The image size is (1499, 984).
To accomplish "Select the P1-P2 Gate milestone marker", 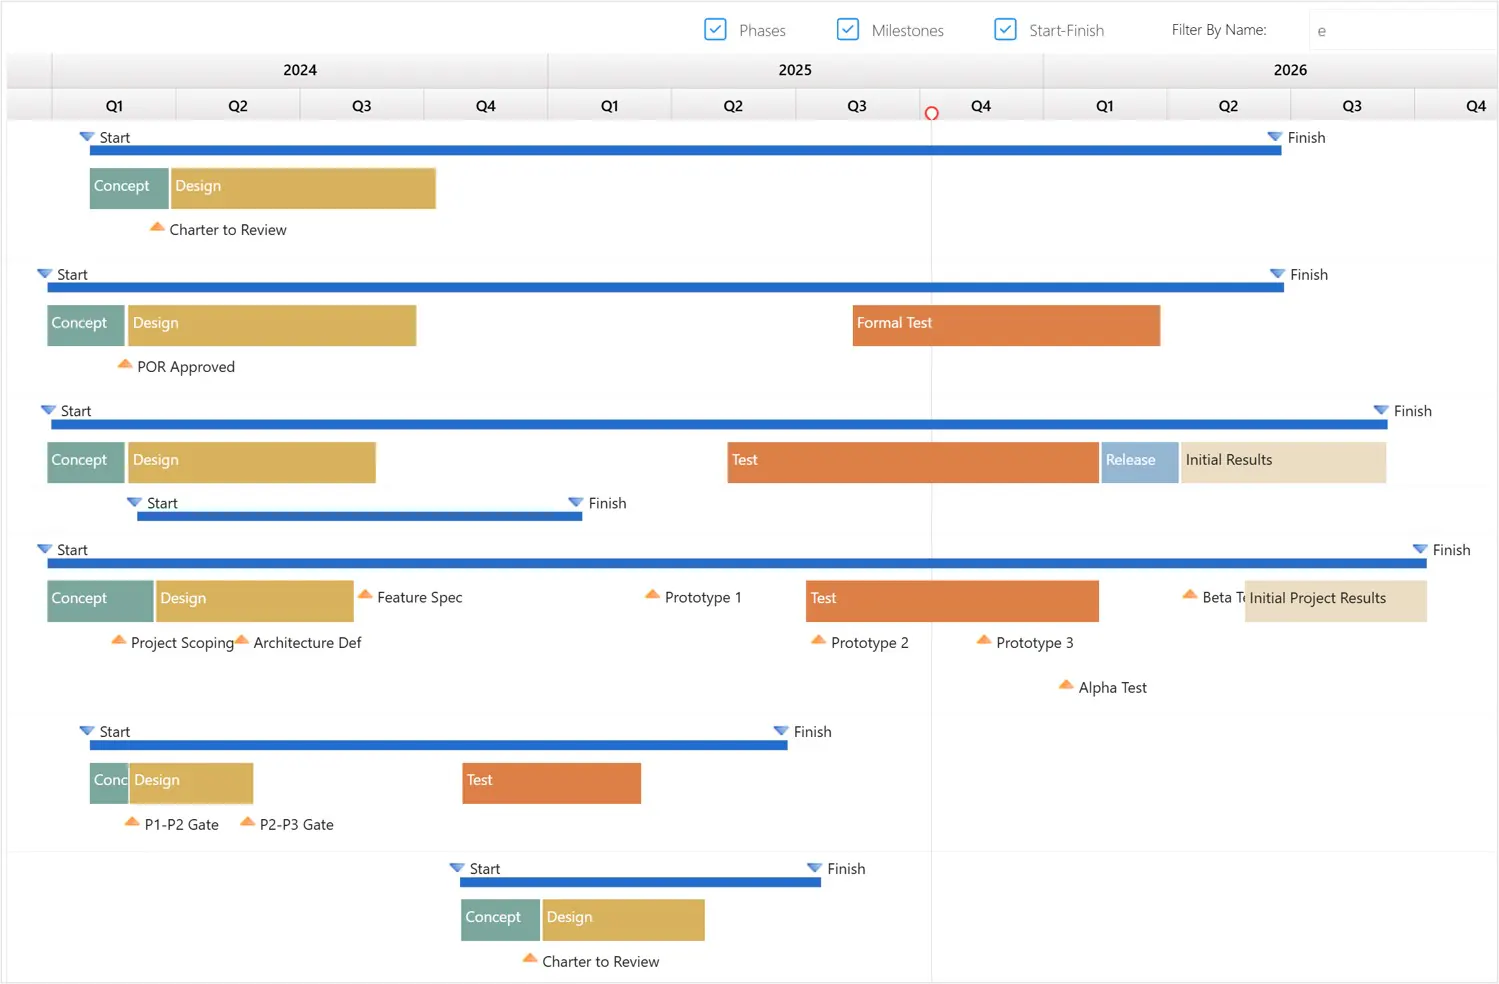I will tap(132, 822).
